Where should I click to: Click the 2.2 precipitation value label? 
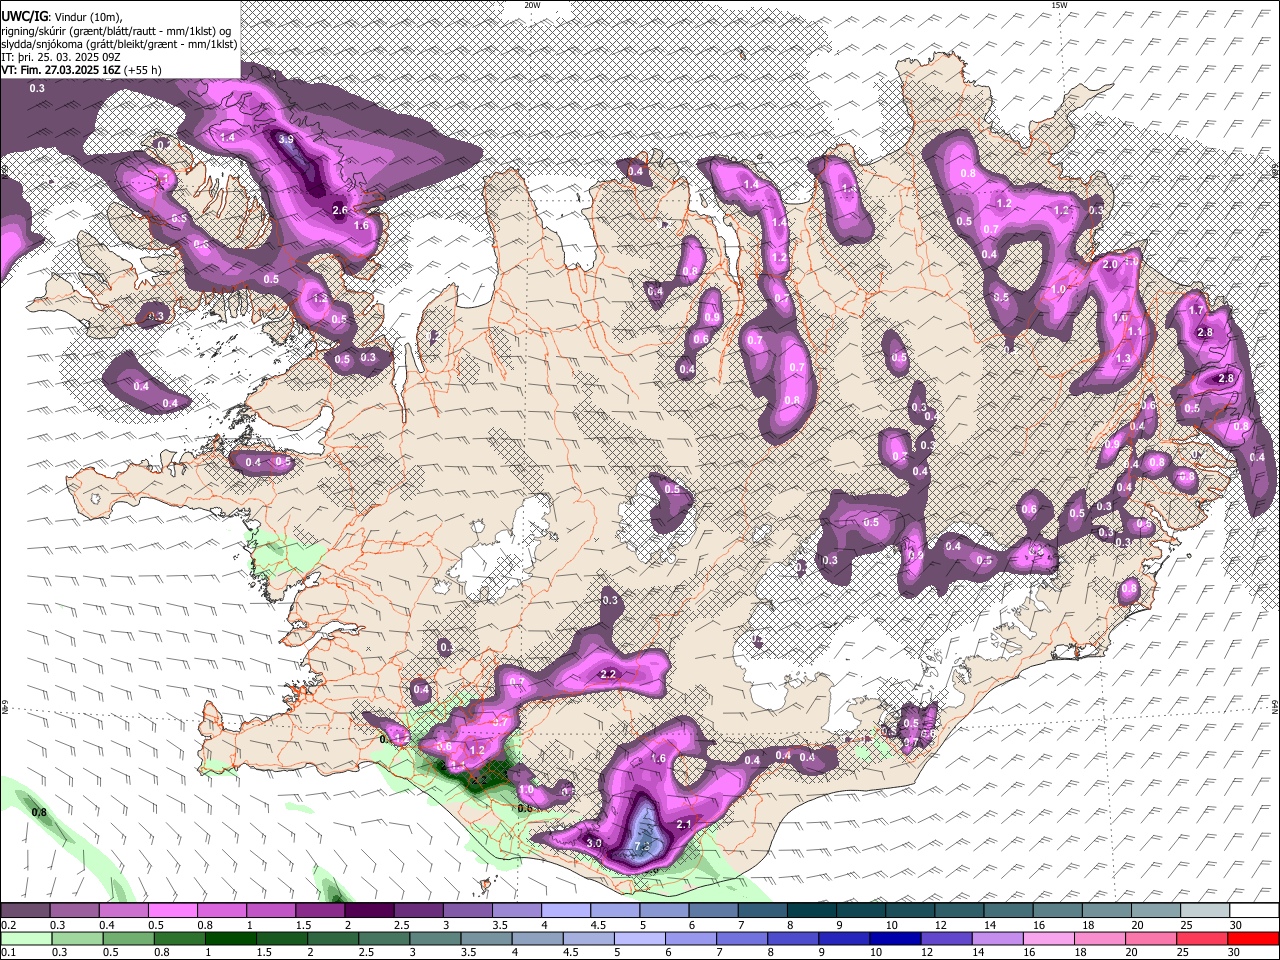click(607, 675)
